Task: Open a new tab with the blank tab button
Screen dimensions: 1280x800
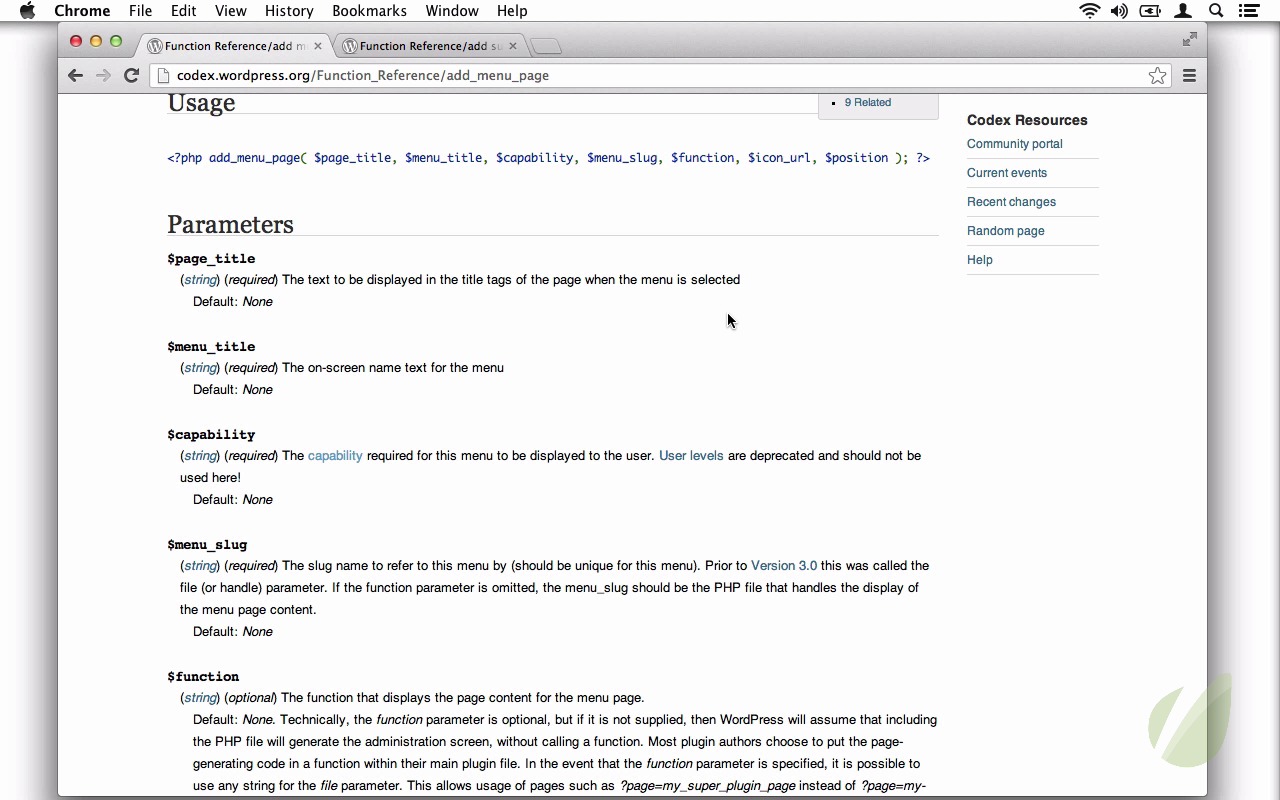Action: click(545, 46)
